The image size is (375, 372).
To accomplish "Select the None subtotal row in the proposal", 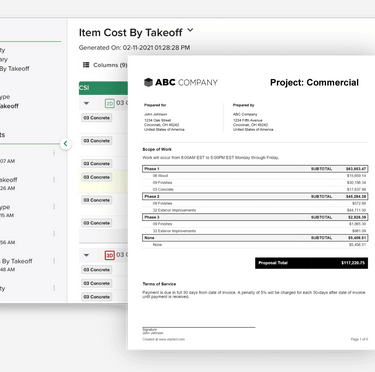I will click(x=255, y=238).
